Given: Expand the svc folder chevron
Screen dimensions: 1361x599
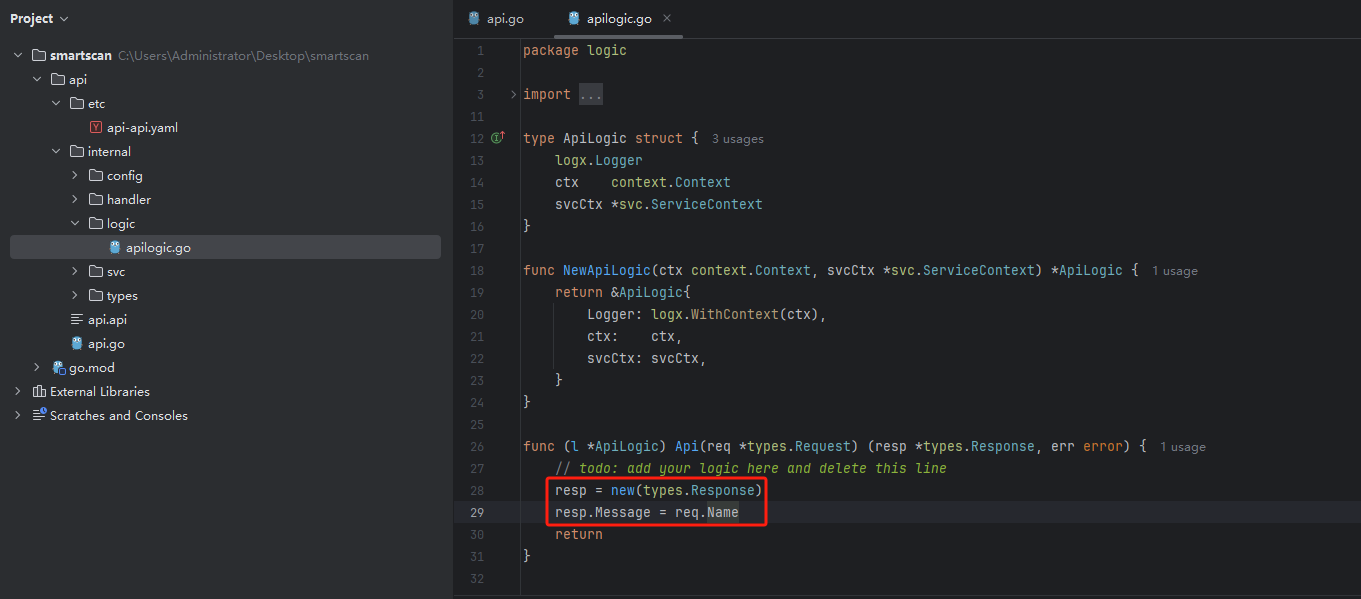Looking at the screenshot, I should (x=75, y=272).
